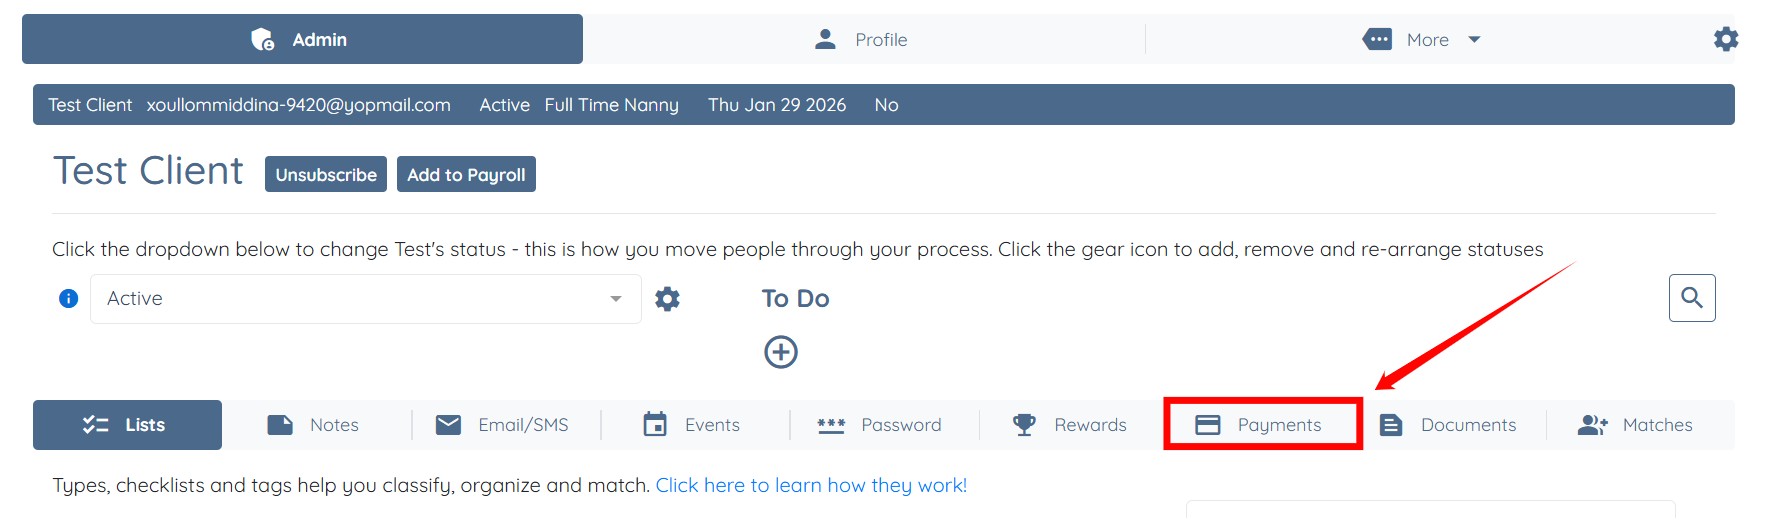Viewport: 1789px width, 518px height.
Task: Click the caret arrow in the status combo box
Action: [x=616, y=299]
